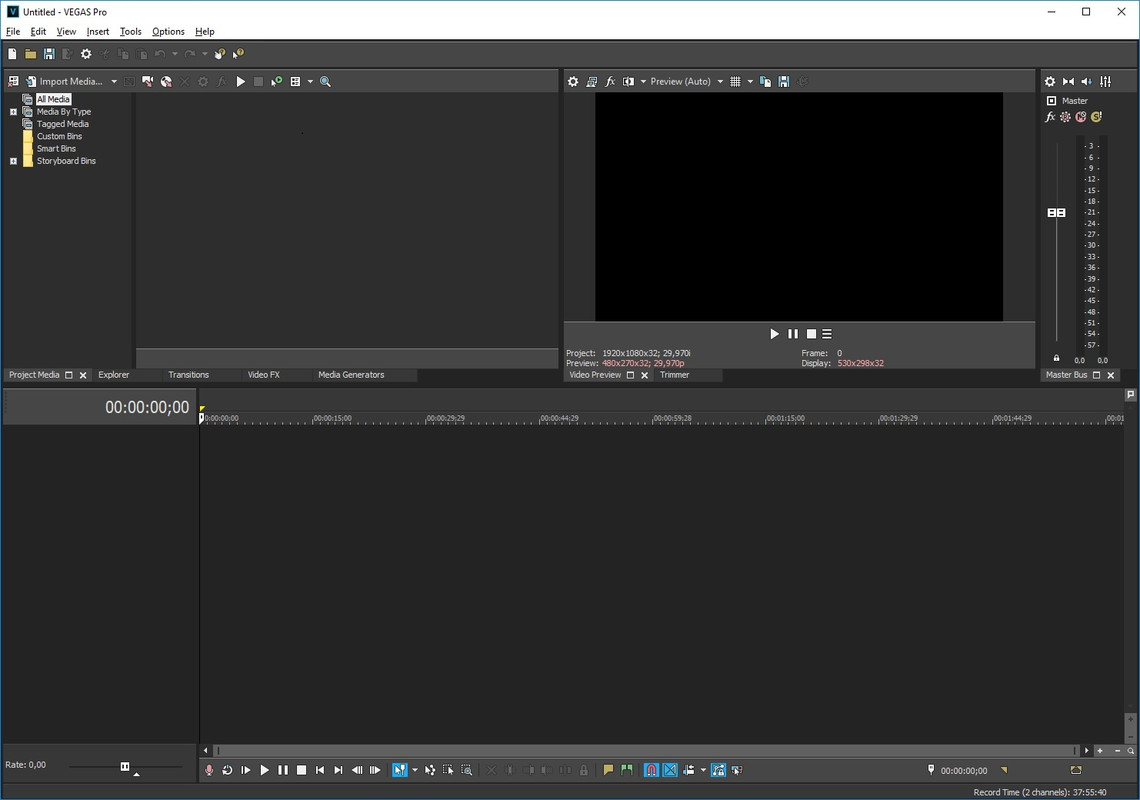Open the Mixing Console from the Master Bus

(x=1105, y=81)
